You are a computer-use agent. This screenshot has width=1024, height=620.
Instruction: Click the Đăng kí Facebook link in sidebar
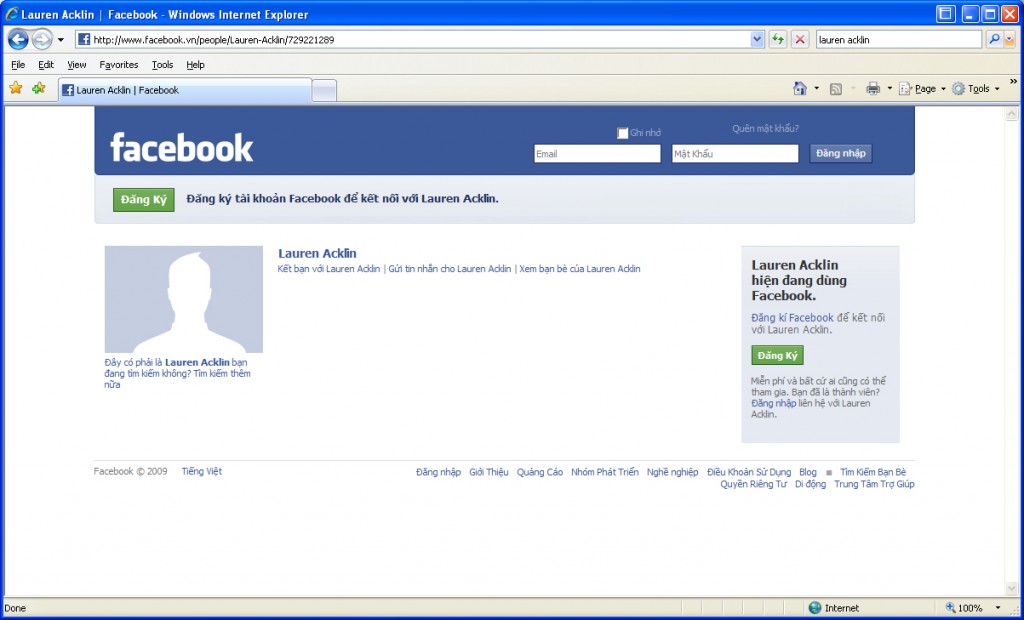click(x=792, y=318)
